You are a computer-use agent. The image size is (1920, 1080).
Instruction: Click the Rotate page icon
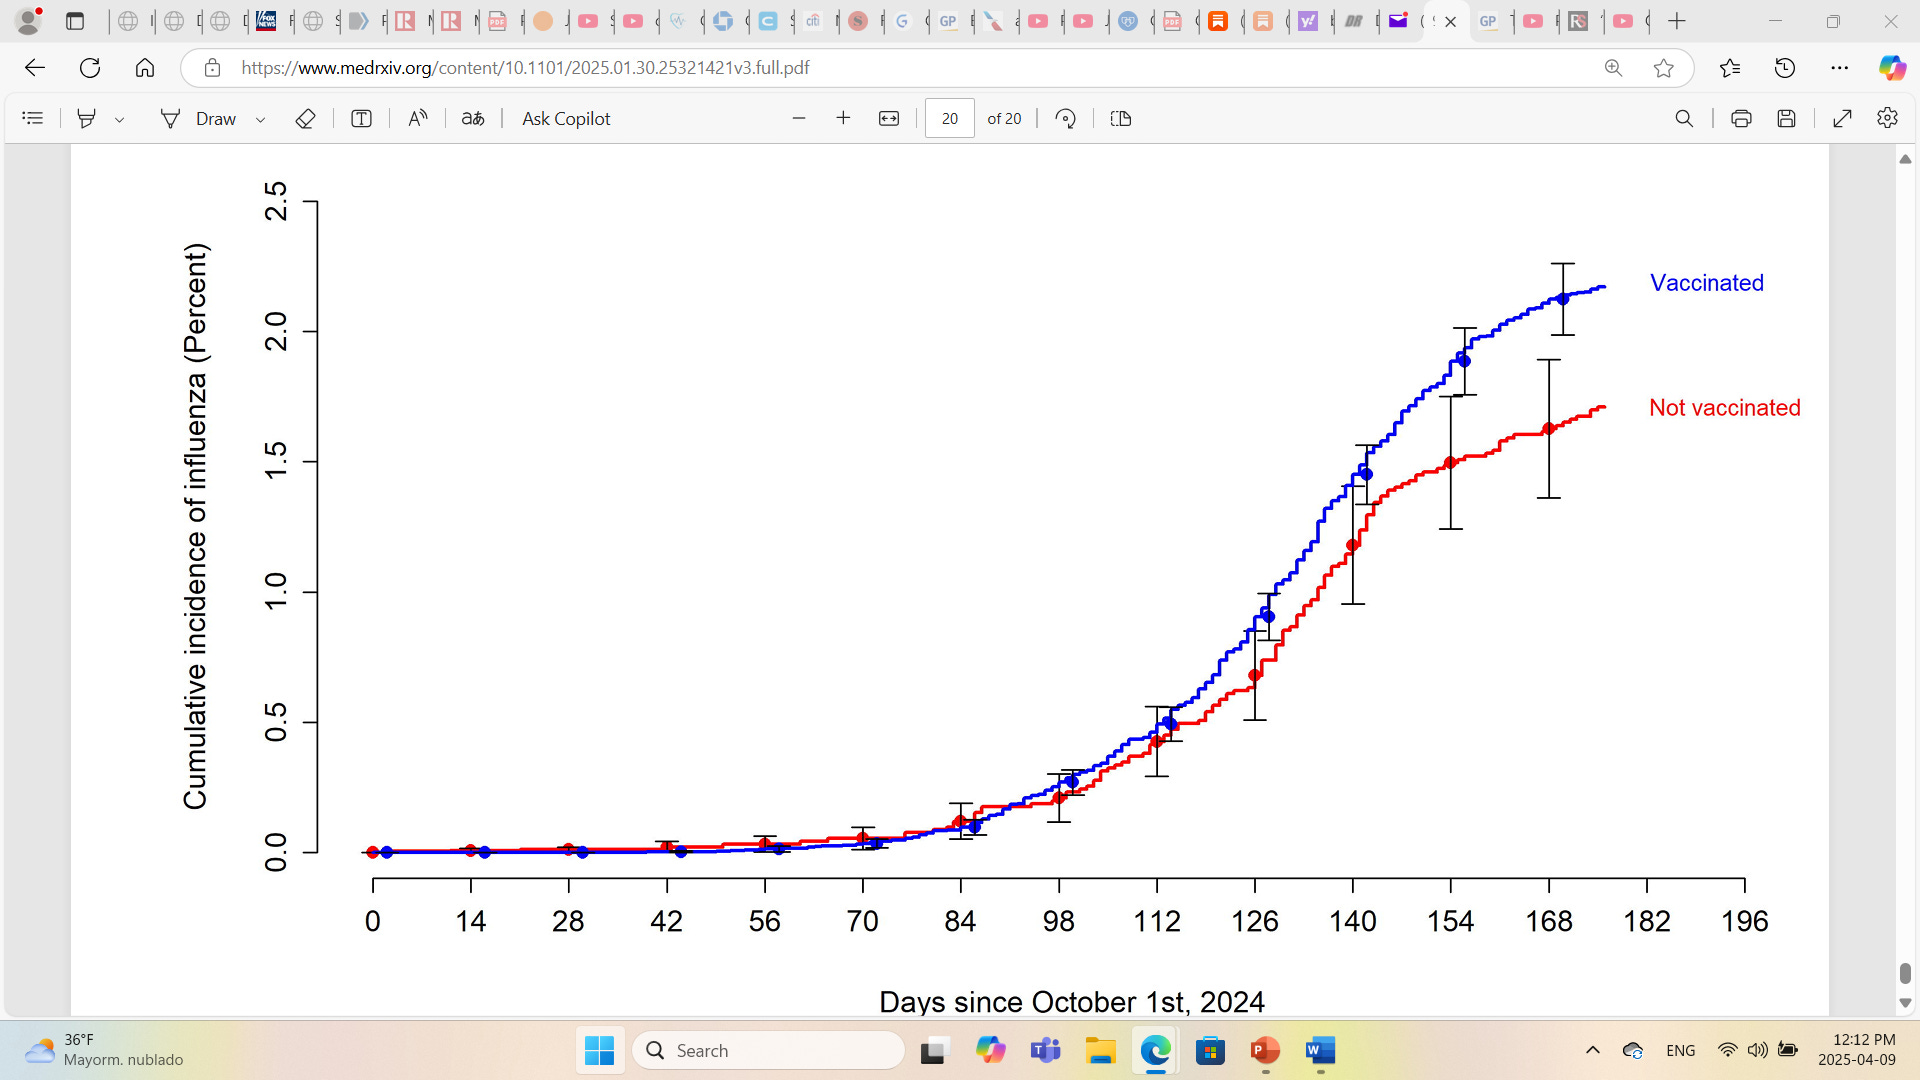pyautogui.click(x=1065, y=118)
